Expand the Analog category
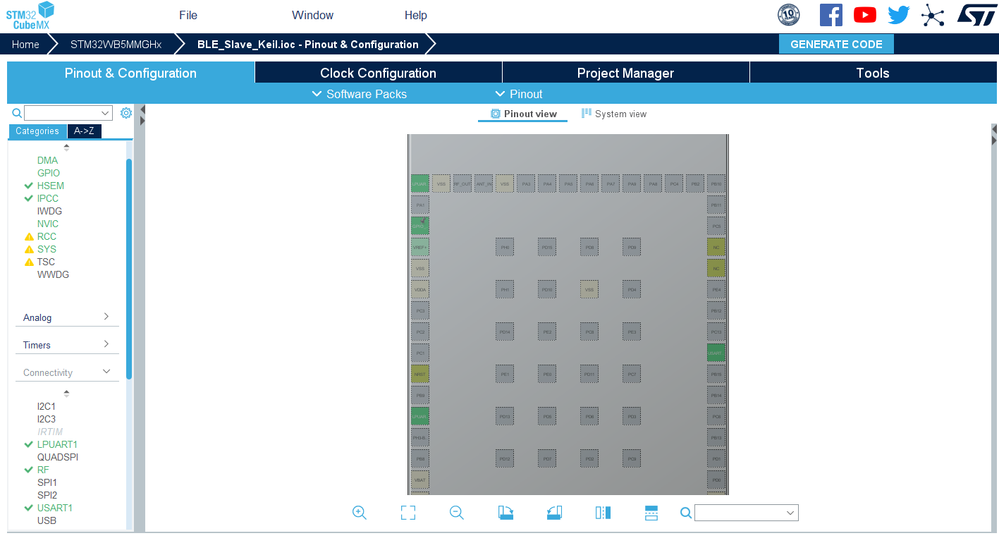The height and width of the screenshot is (534, 999). (x=66, y=317)
